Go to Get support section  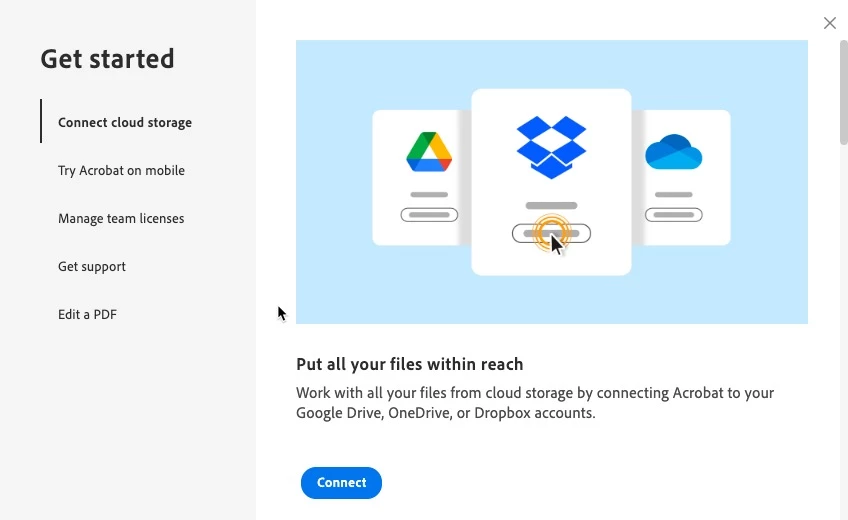[x=92, y=266]
